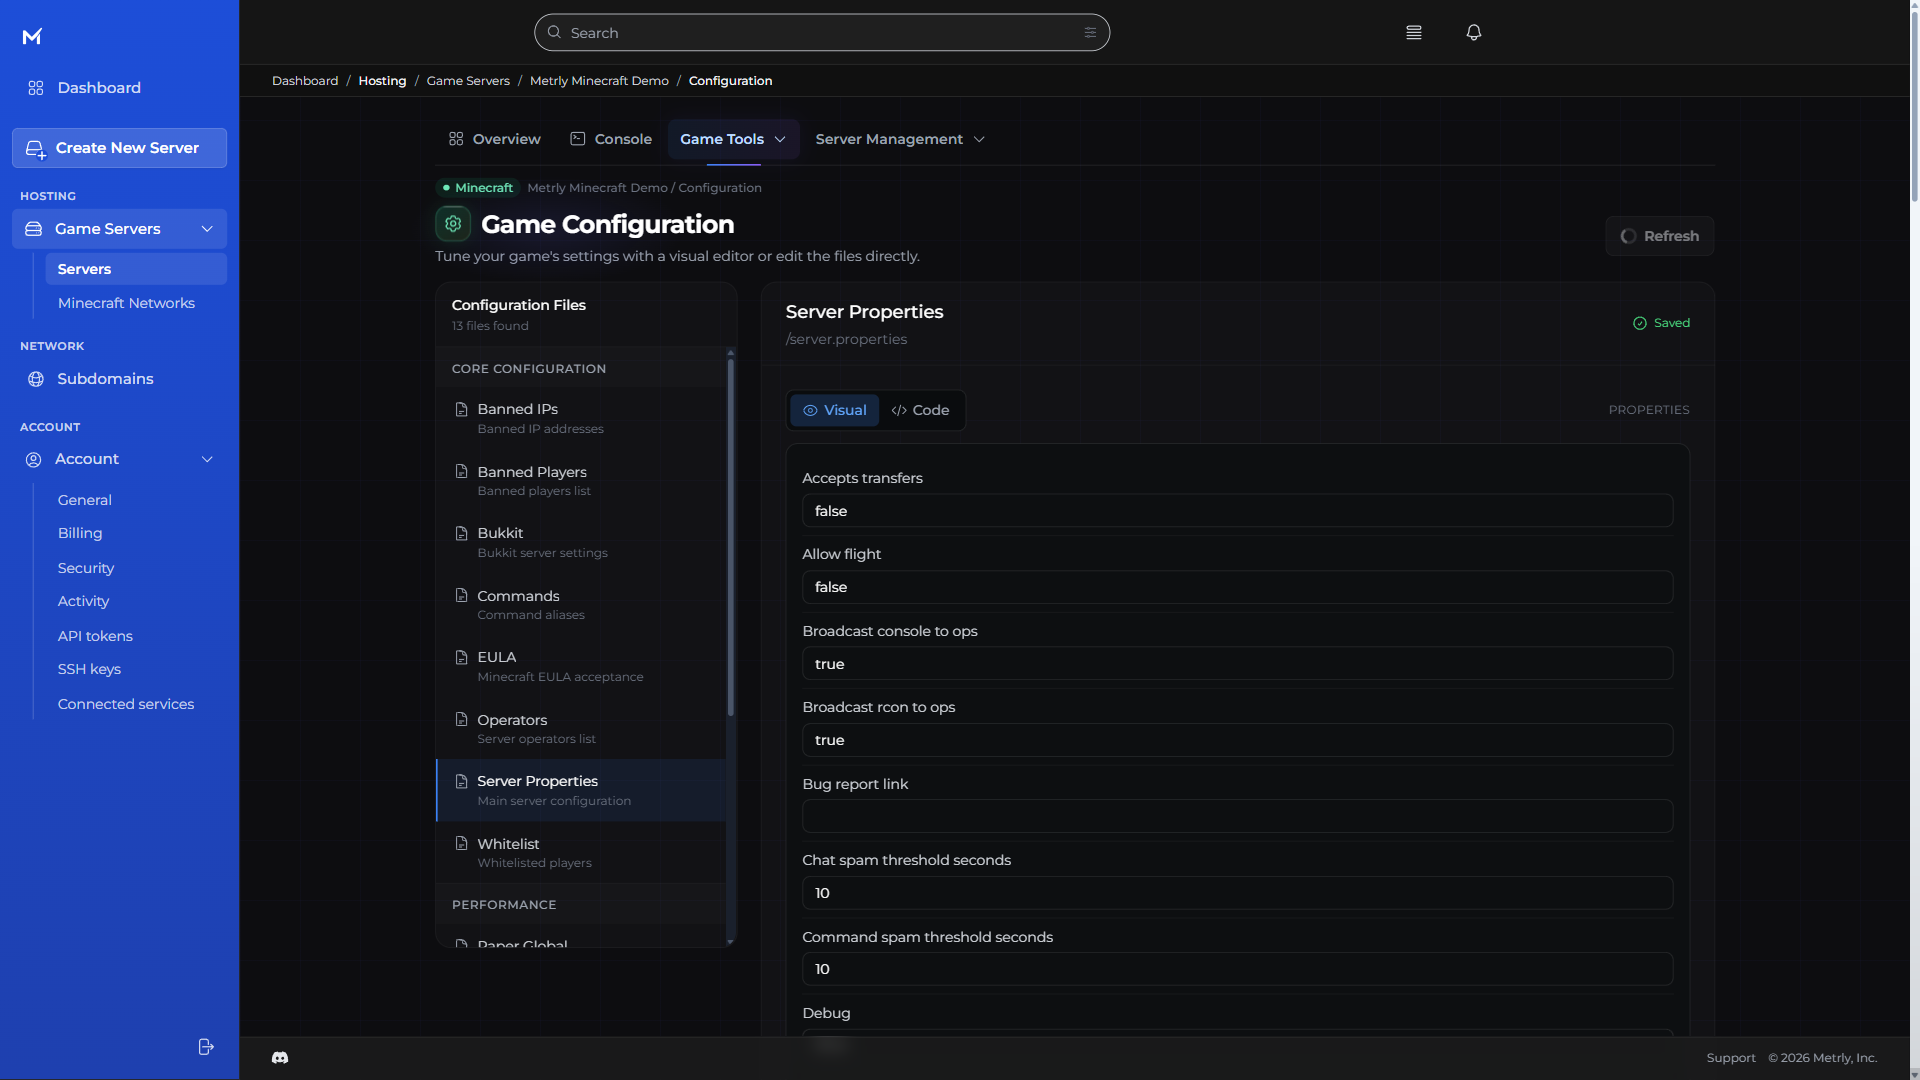1920x1080 pixels.
Task: Open Servers in the sidebar
Action: [136, 269]
